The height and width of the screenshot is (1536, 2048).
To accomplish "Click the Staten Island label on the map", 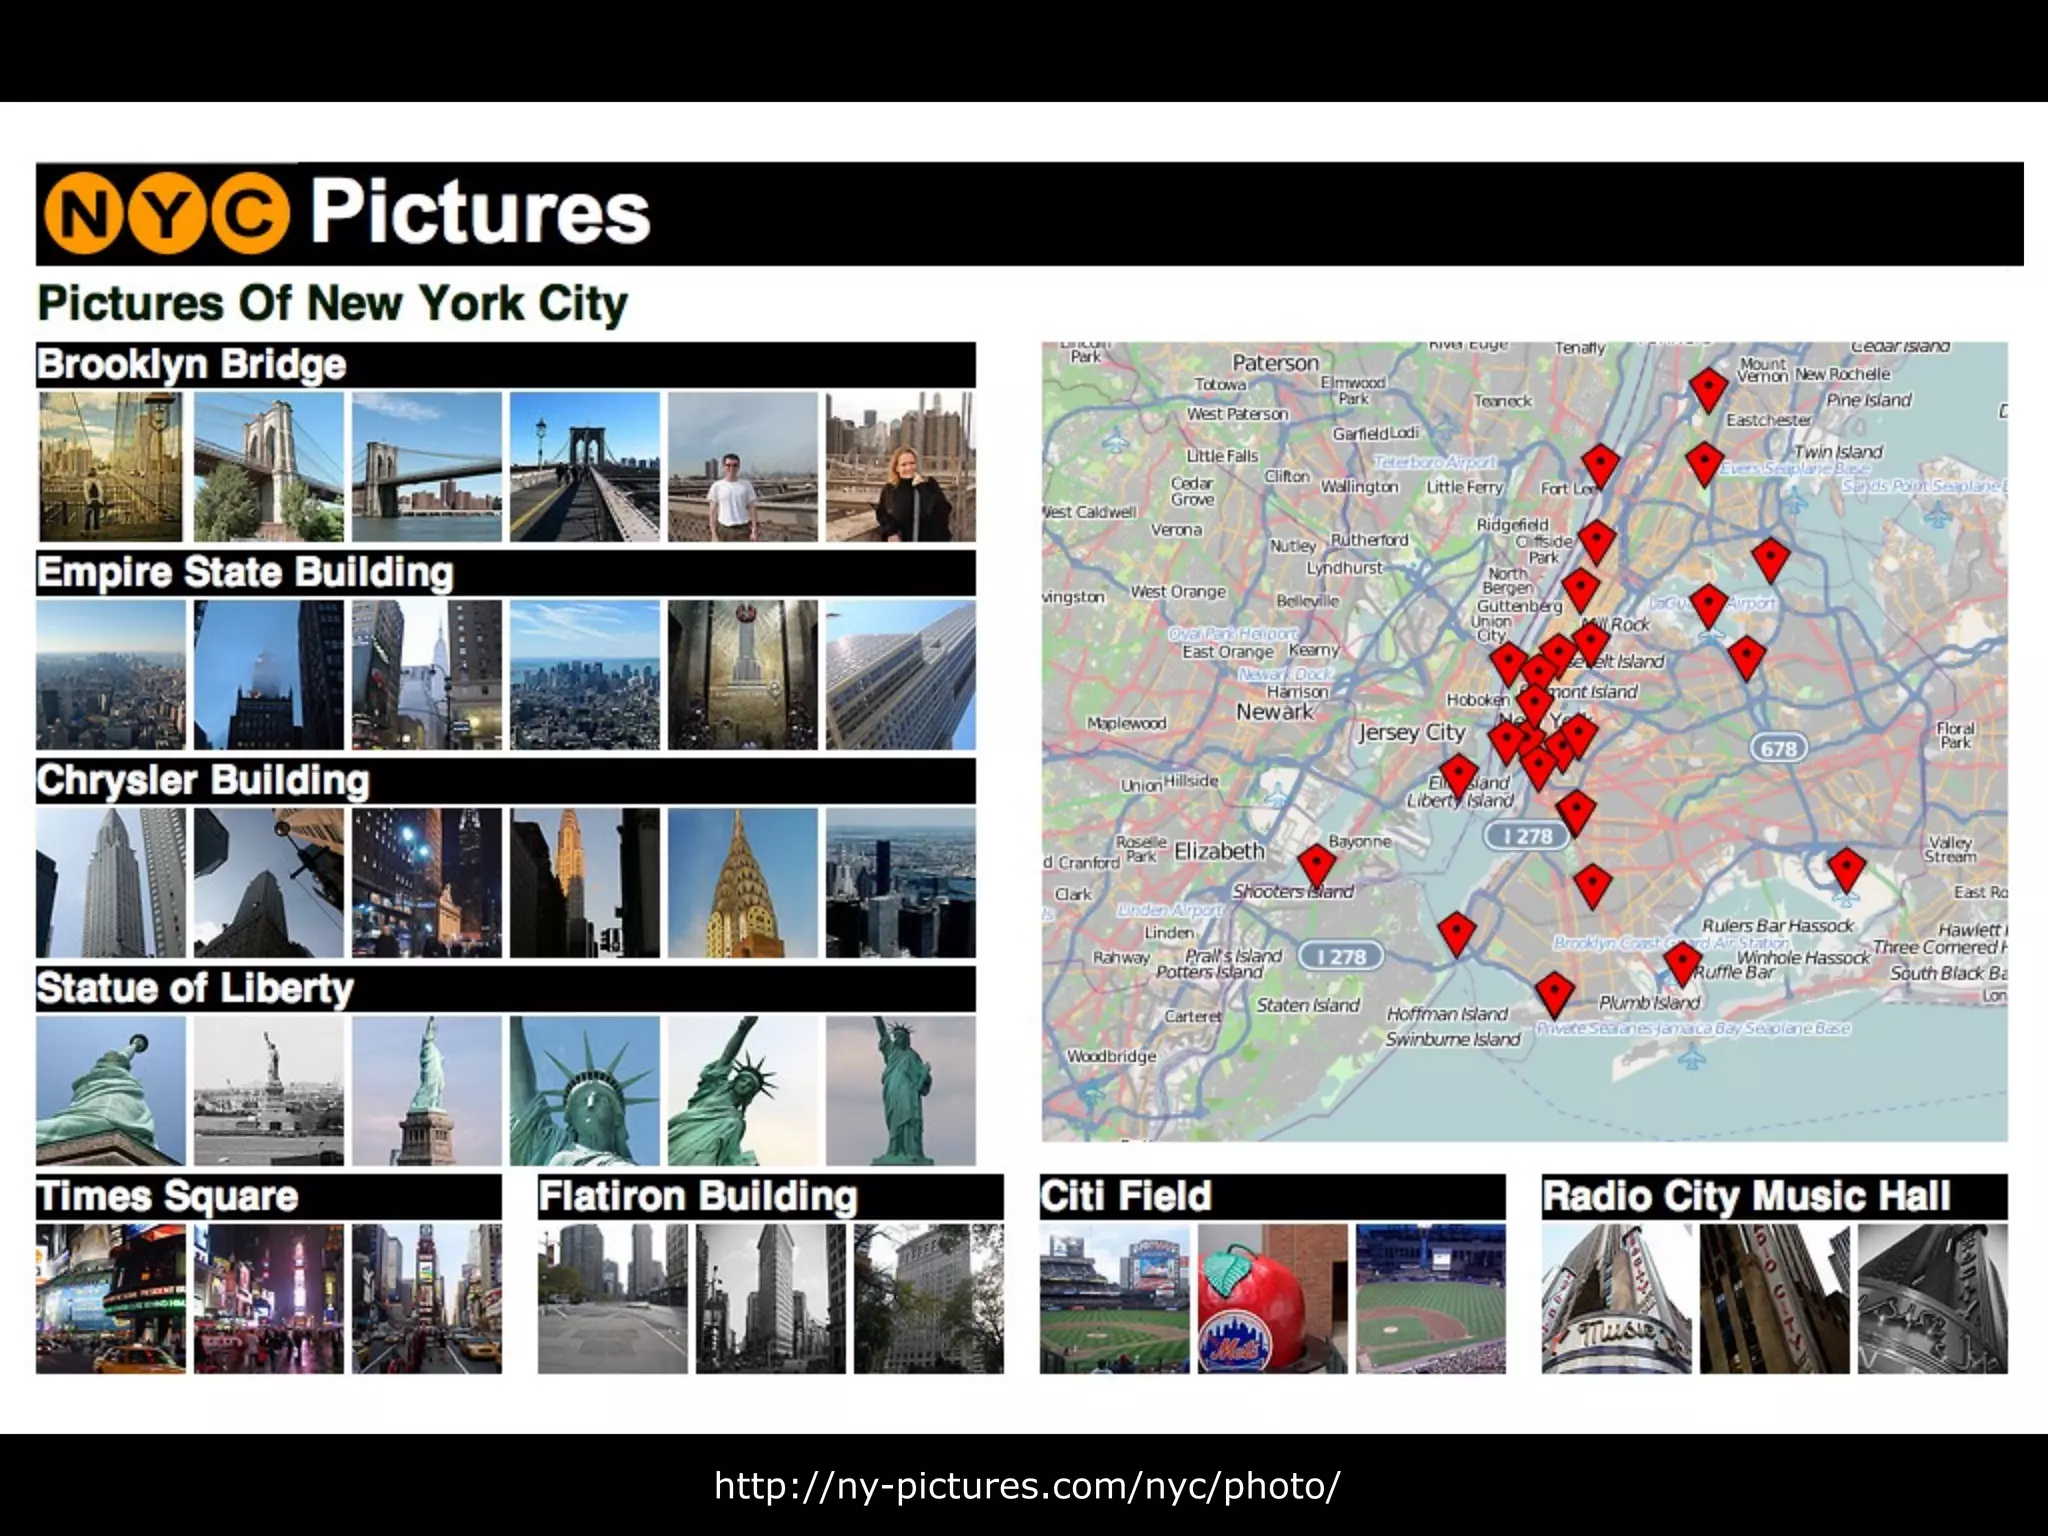I will pyautogui.click(x=1308, y=1006).
